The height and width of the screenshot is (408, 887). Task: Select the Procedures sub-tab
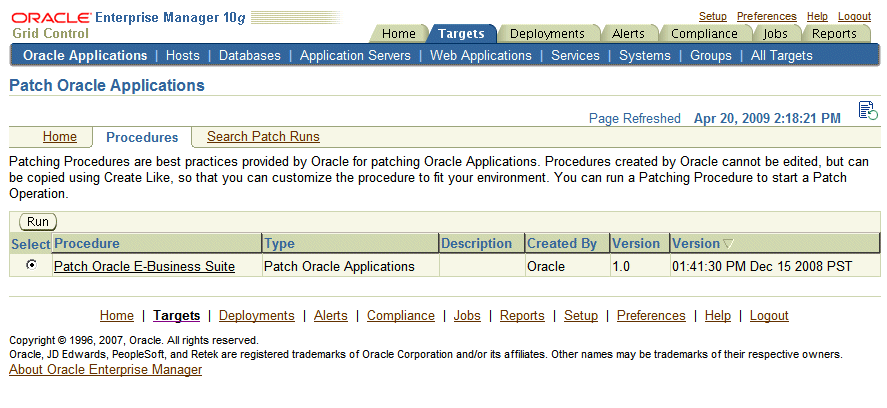click(x=142, y=138)
